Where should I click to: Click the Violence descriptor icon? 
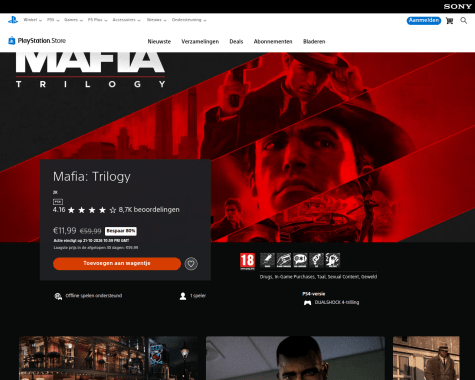(333, 260)
